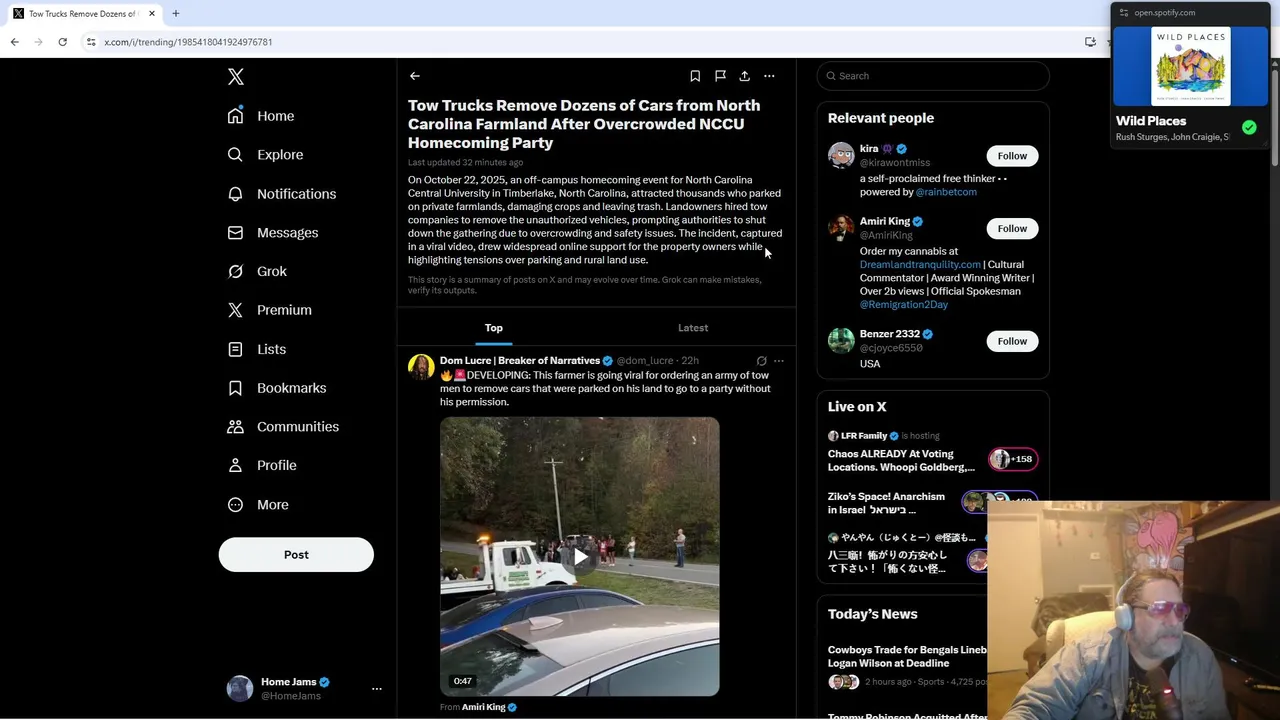
Task: Click the Explore magnifier sidebar icon
Action: (x=235, y=155)
